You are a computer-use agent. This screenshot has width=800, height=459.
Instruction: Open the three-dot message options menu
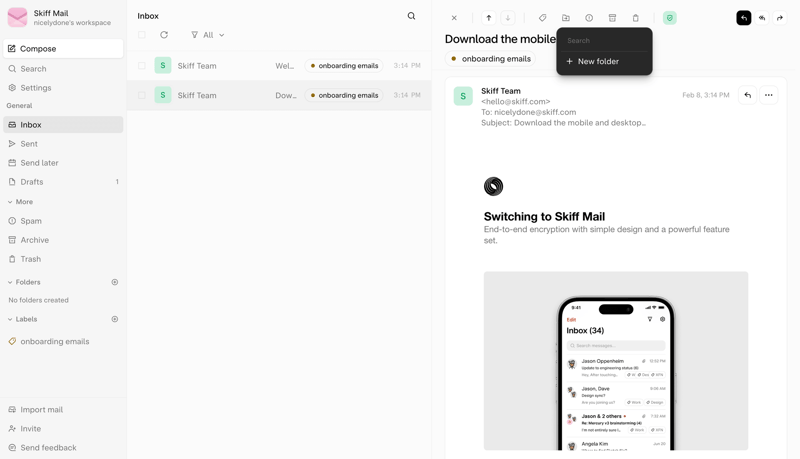pos(768,95)
